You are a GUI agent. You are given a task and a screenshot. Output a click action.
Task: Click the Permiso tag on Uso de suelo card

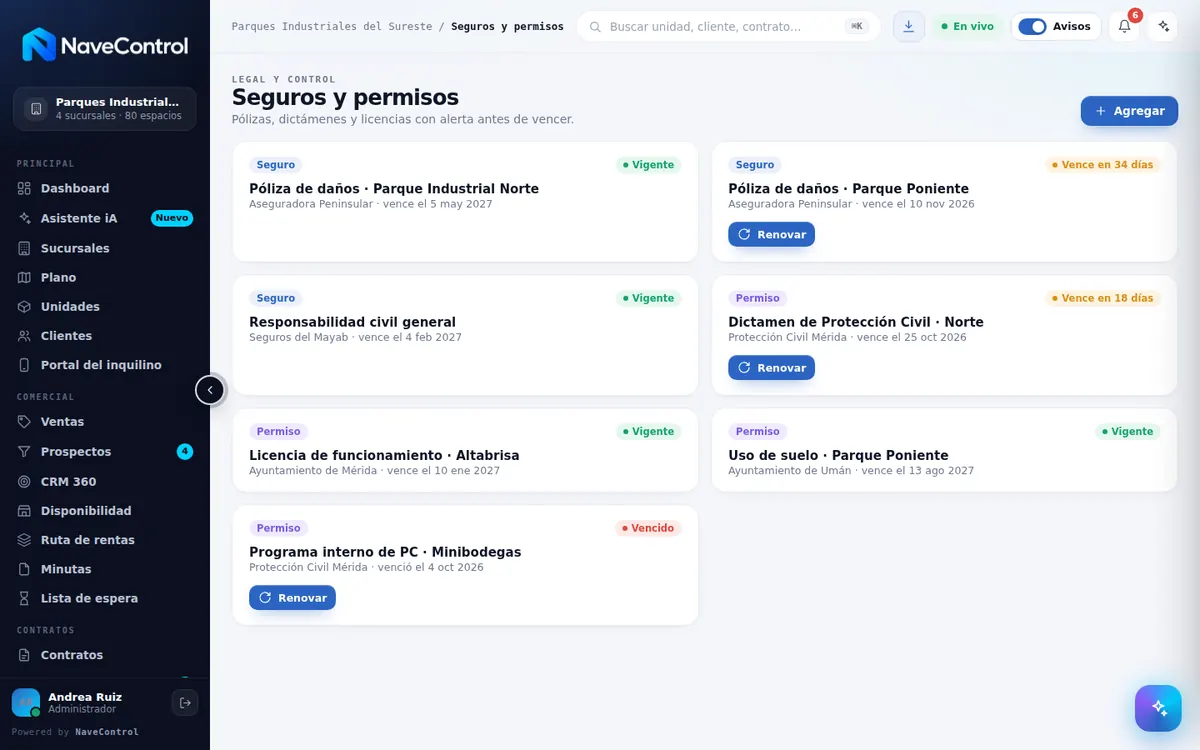(757, 432)
